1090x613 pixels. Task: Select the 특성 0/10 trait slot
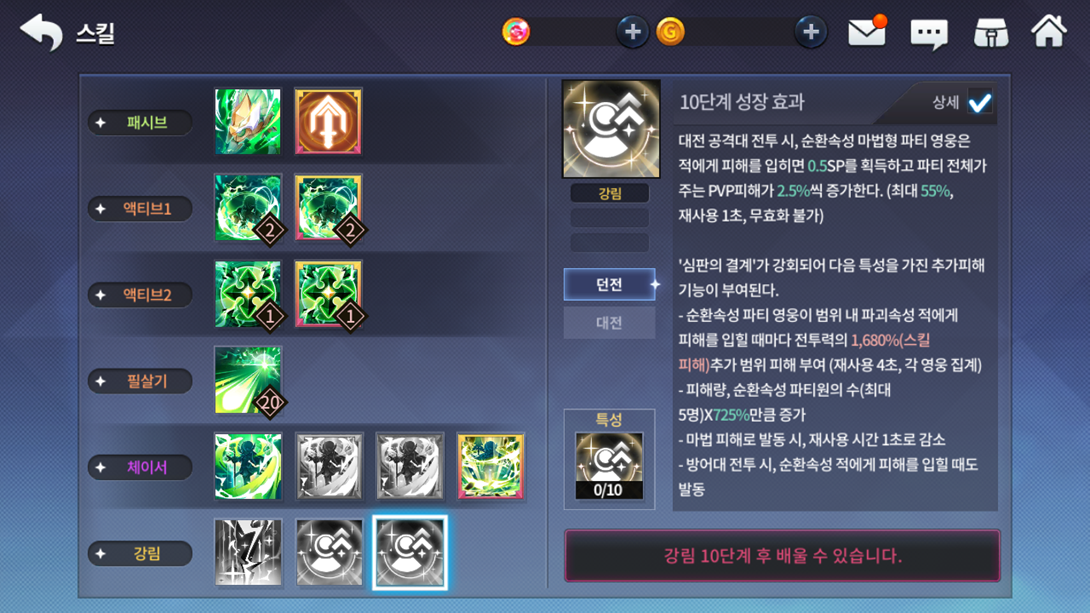click(x=609, y=466)
